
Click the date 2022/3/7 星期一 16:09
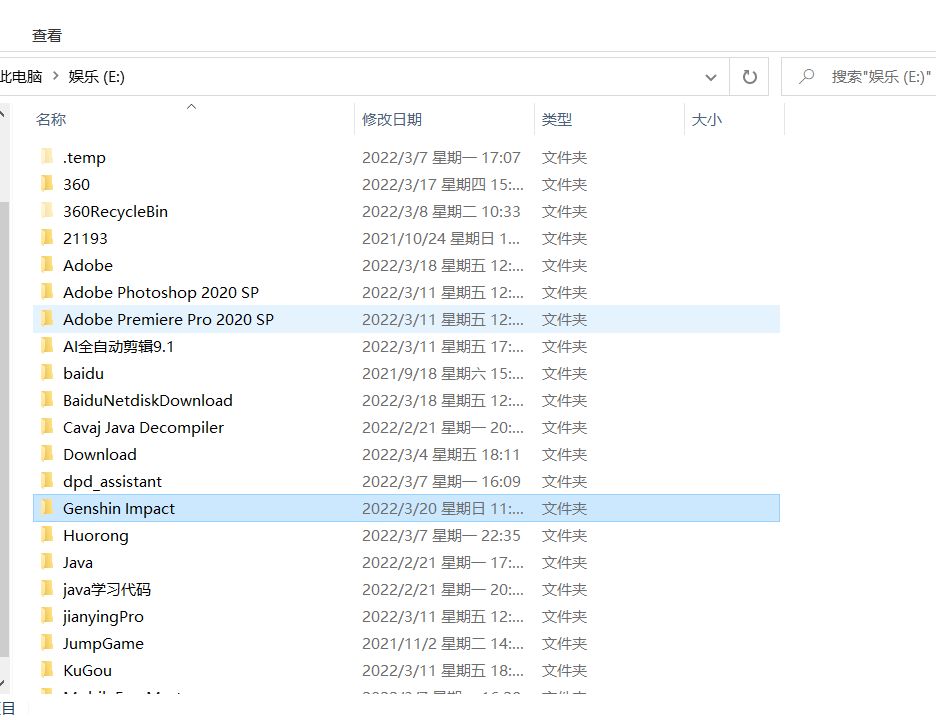[x=441, y=481]
